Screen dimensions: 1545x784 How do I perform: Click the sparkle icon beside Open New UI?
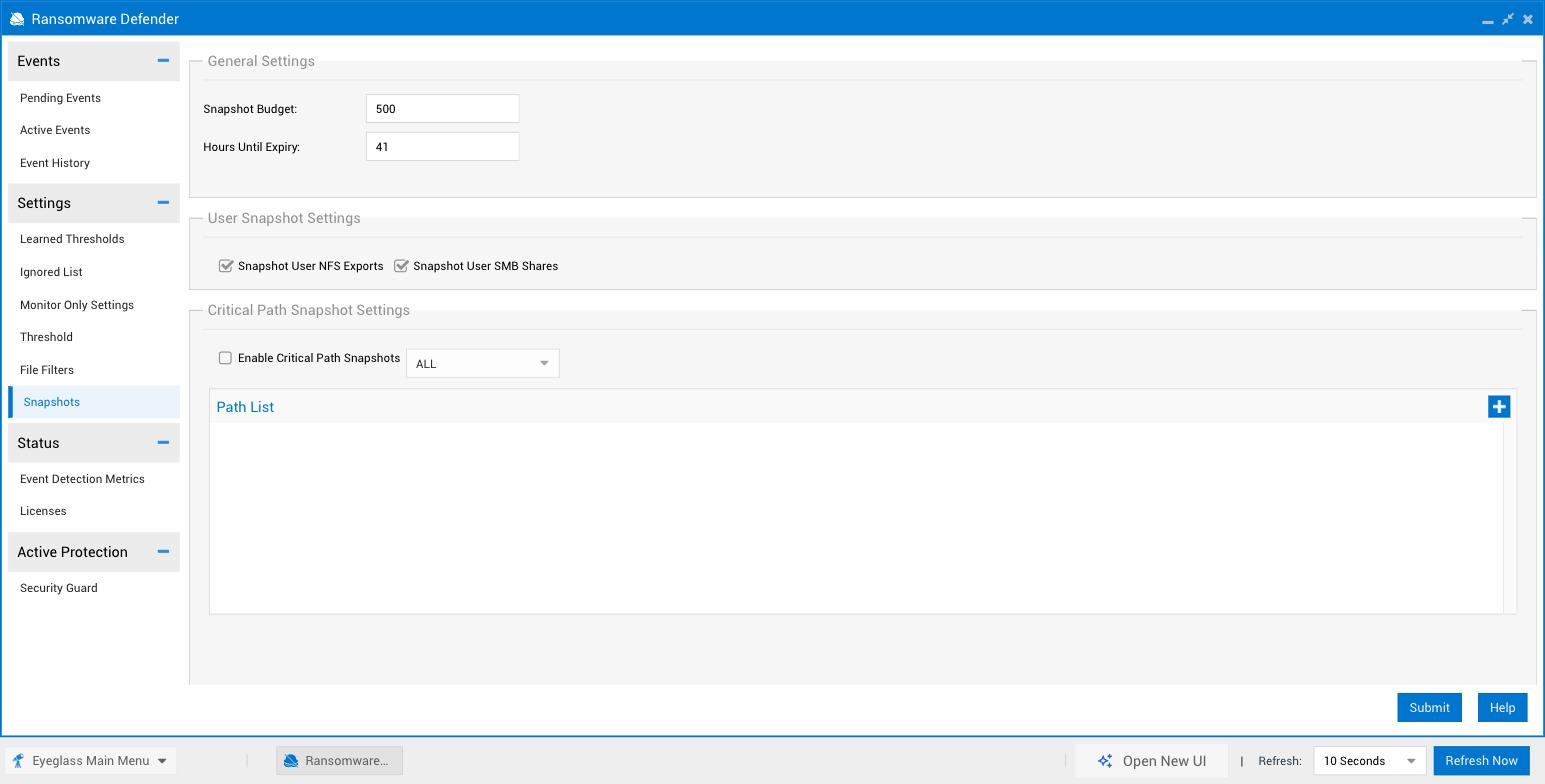point(1105,761)
